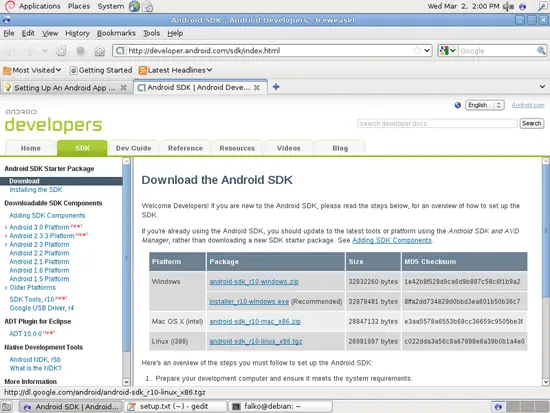Image resolution: width=550 pixels, height=413 pixels.
Task: Open the Applications menu in top panel
Action: click(x=39, y=6)
